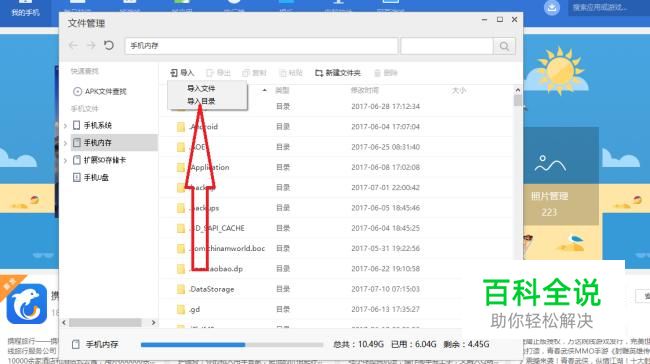The image size is (650, 364).
Task: Click the paste toolbar button
Action: 291,73
